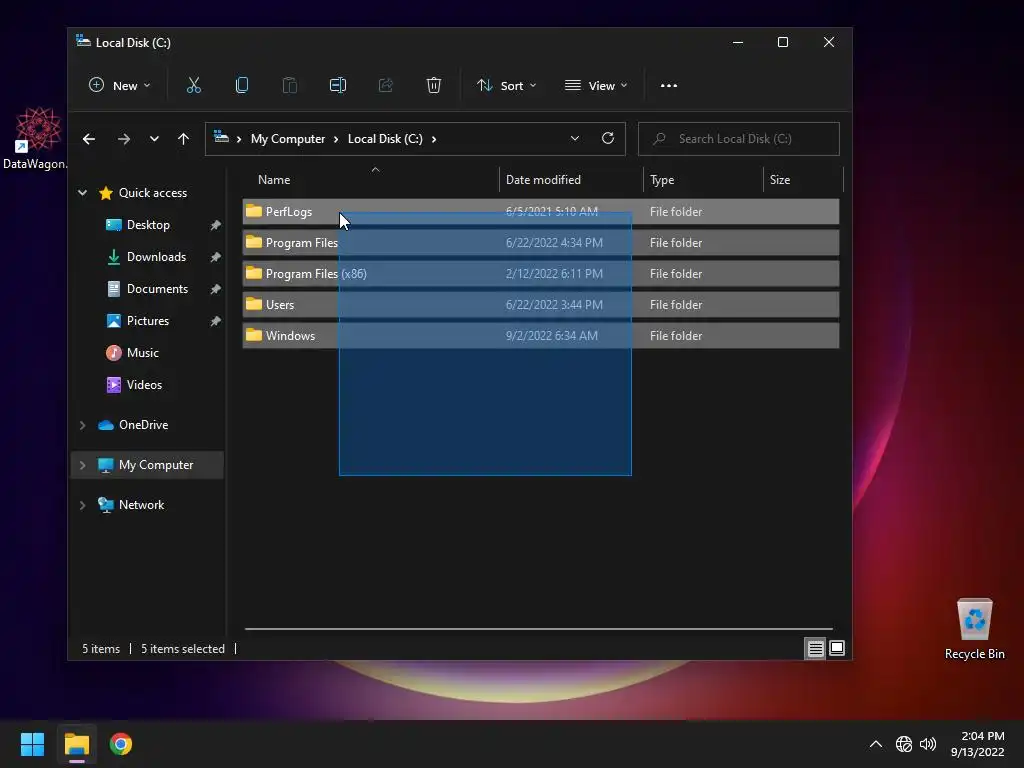
Task: Go up one folder level arrow
Action: [x=184, y=139]
